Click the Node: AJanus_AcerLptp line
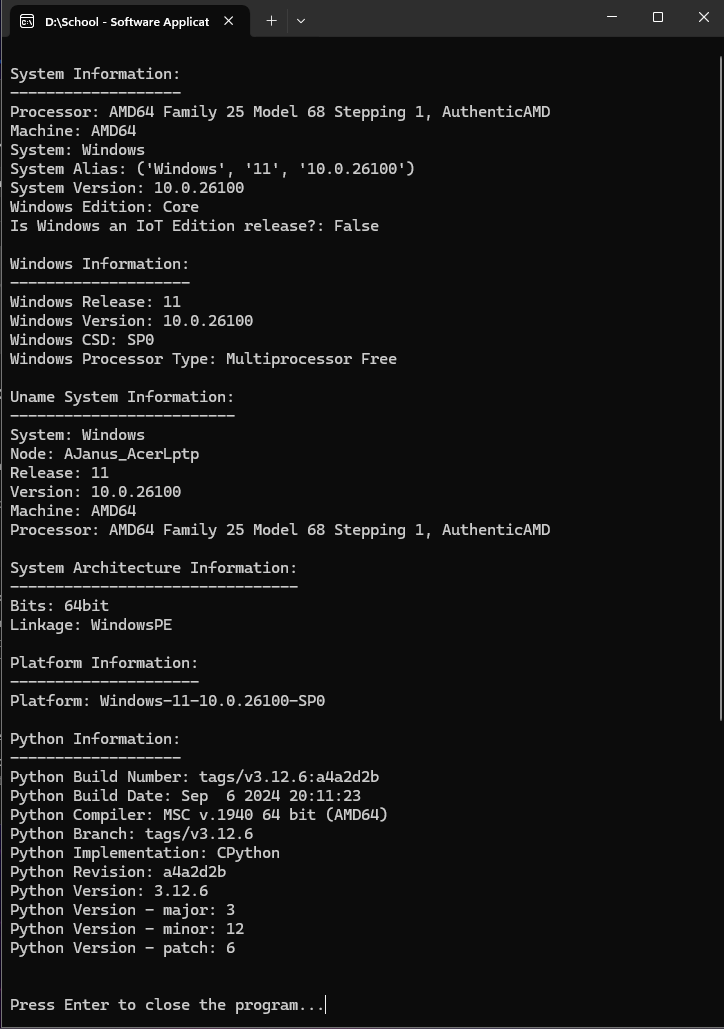 tap(104, 454)
